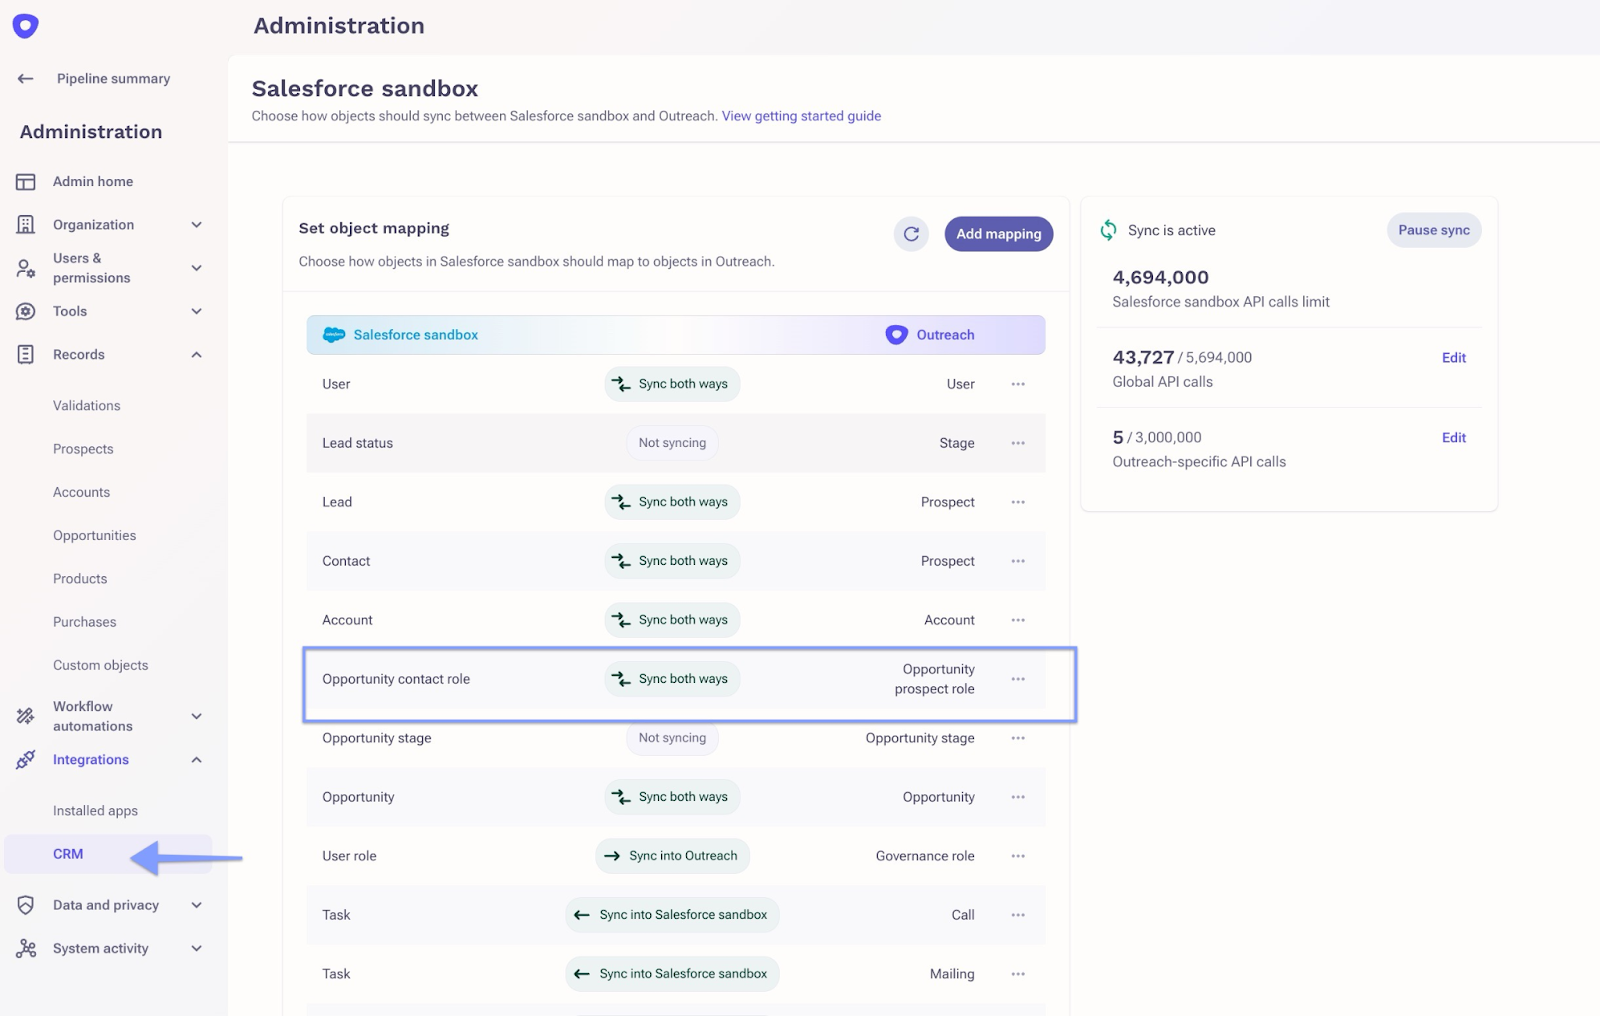Open more options for the Task to Mailing row
The width and height of the screenshot is (1600, 1016).
pyautogui.click(x=1018, y=974)
